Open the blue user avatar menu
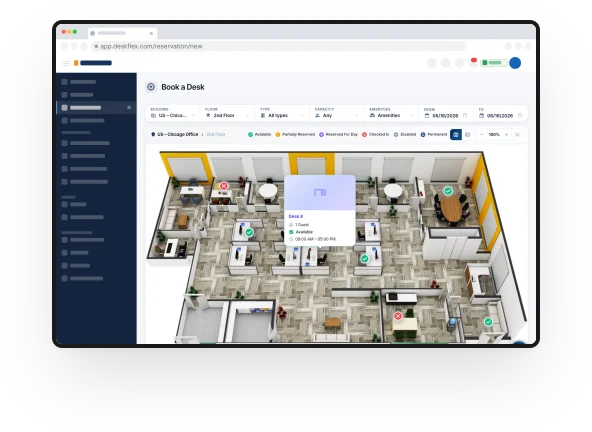592x432 pixels. [x=515, y=63]
